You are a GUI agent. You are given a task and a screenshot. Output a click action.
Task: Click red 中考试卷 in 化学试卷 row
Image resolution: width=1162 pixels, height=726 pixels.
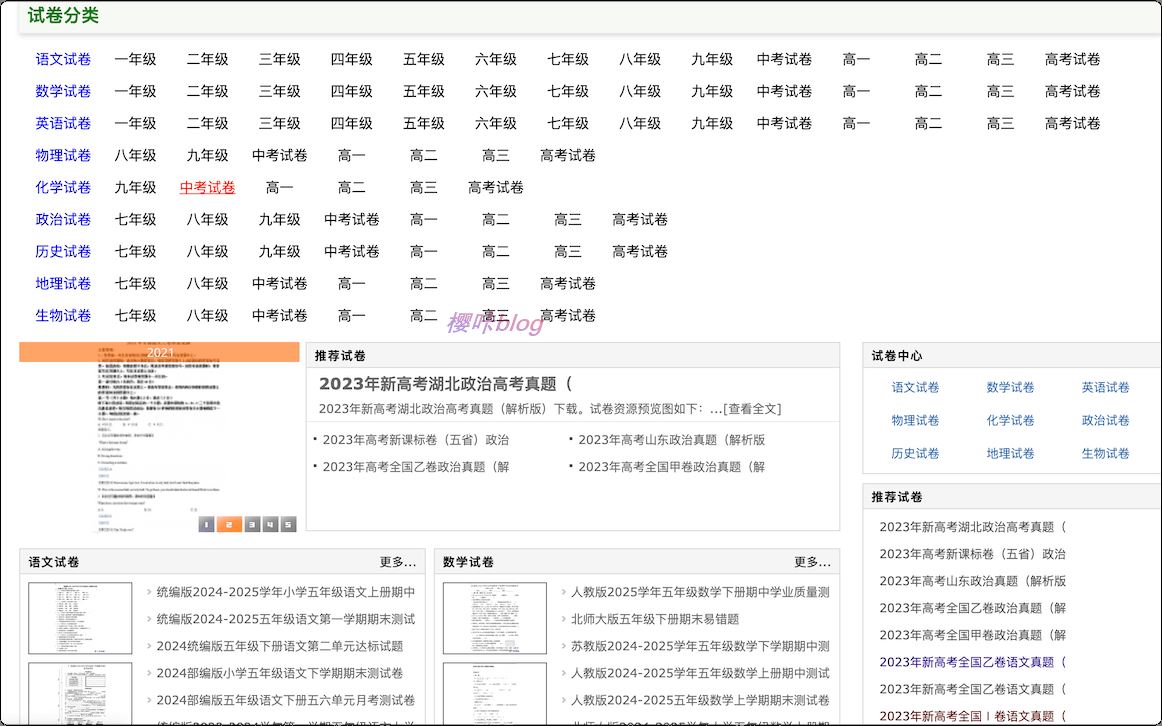208,187
